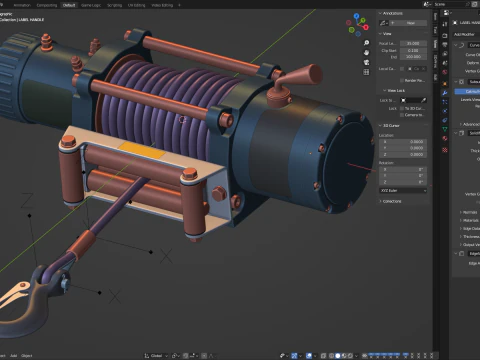This screenshot has width=480, height=360.
Task: Toggle the overlays button in viewport header
Action: pyautogui.click(x=309, y=356)
